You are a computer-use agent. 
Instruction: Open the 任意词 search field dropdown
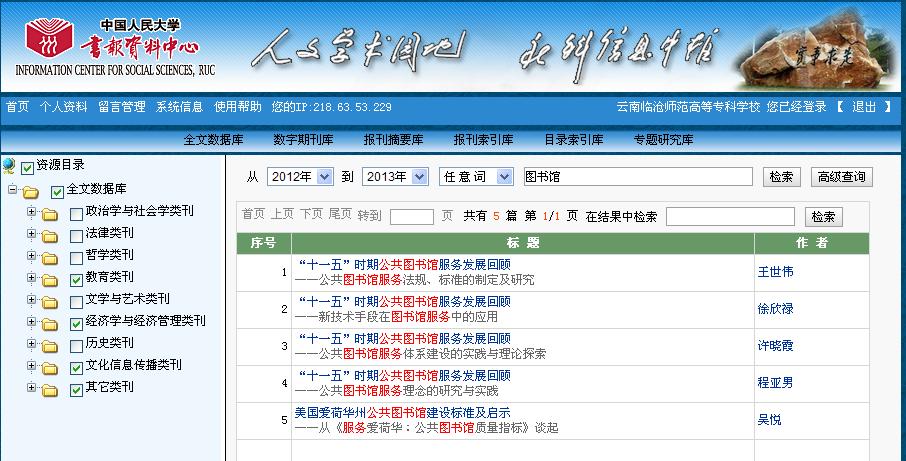click(476, 177)
